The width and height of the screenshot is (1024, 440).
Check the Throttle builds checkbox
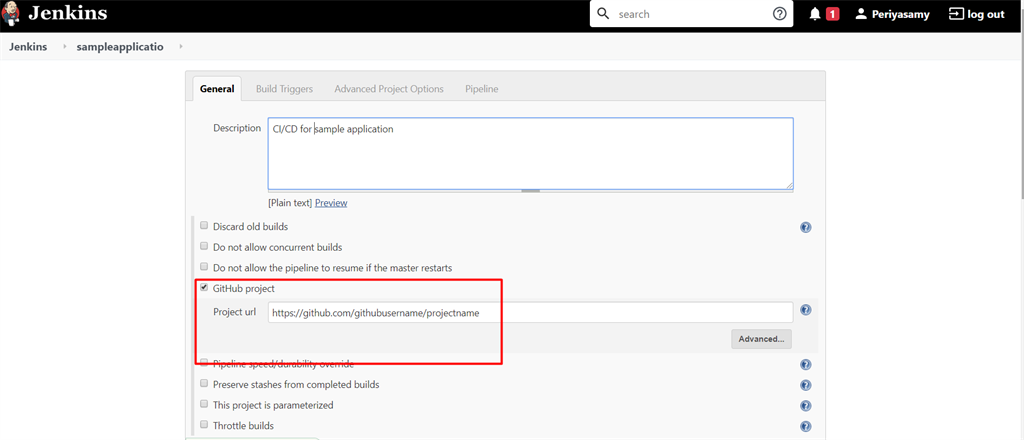[204, 424]
